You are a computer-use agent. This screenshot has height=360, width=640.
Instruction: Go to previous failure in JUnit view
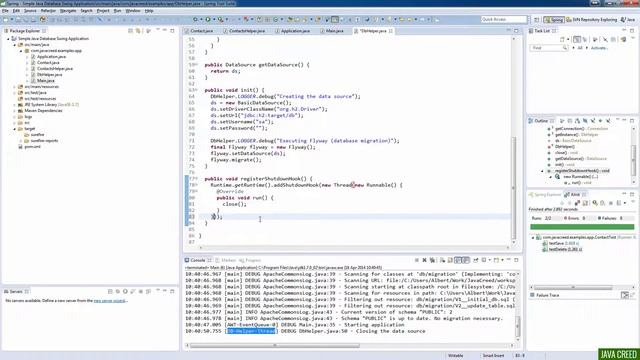569,203
